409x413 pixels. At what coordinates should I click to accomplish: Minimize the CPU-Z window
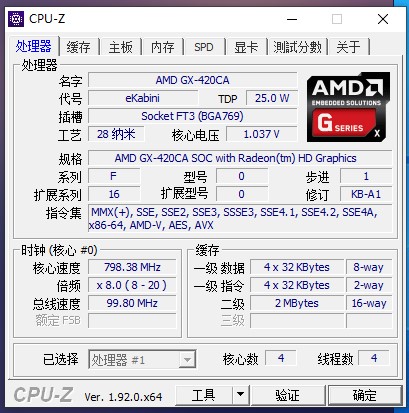pyautogui.click(x=292, y=19)
